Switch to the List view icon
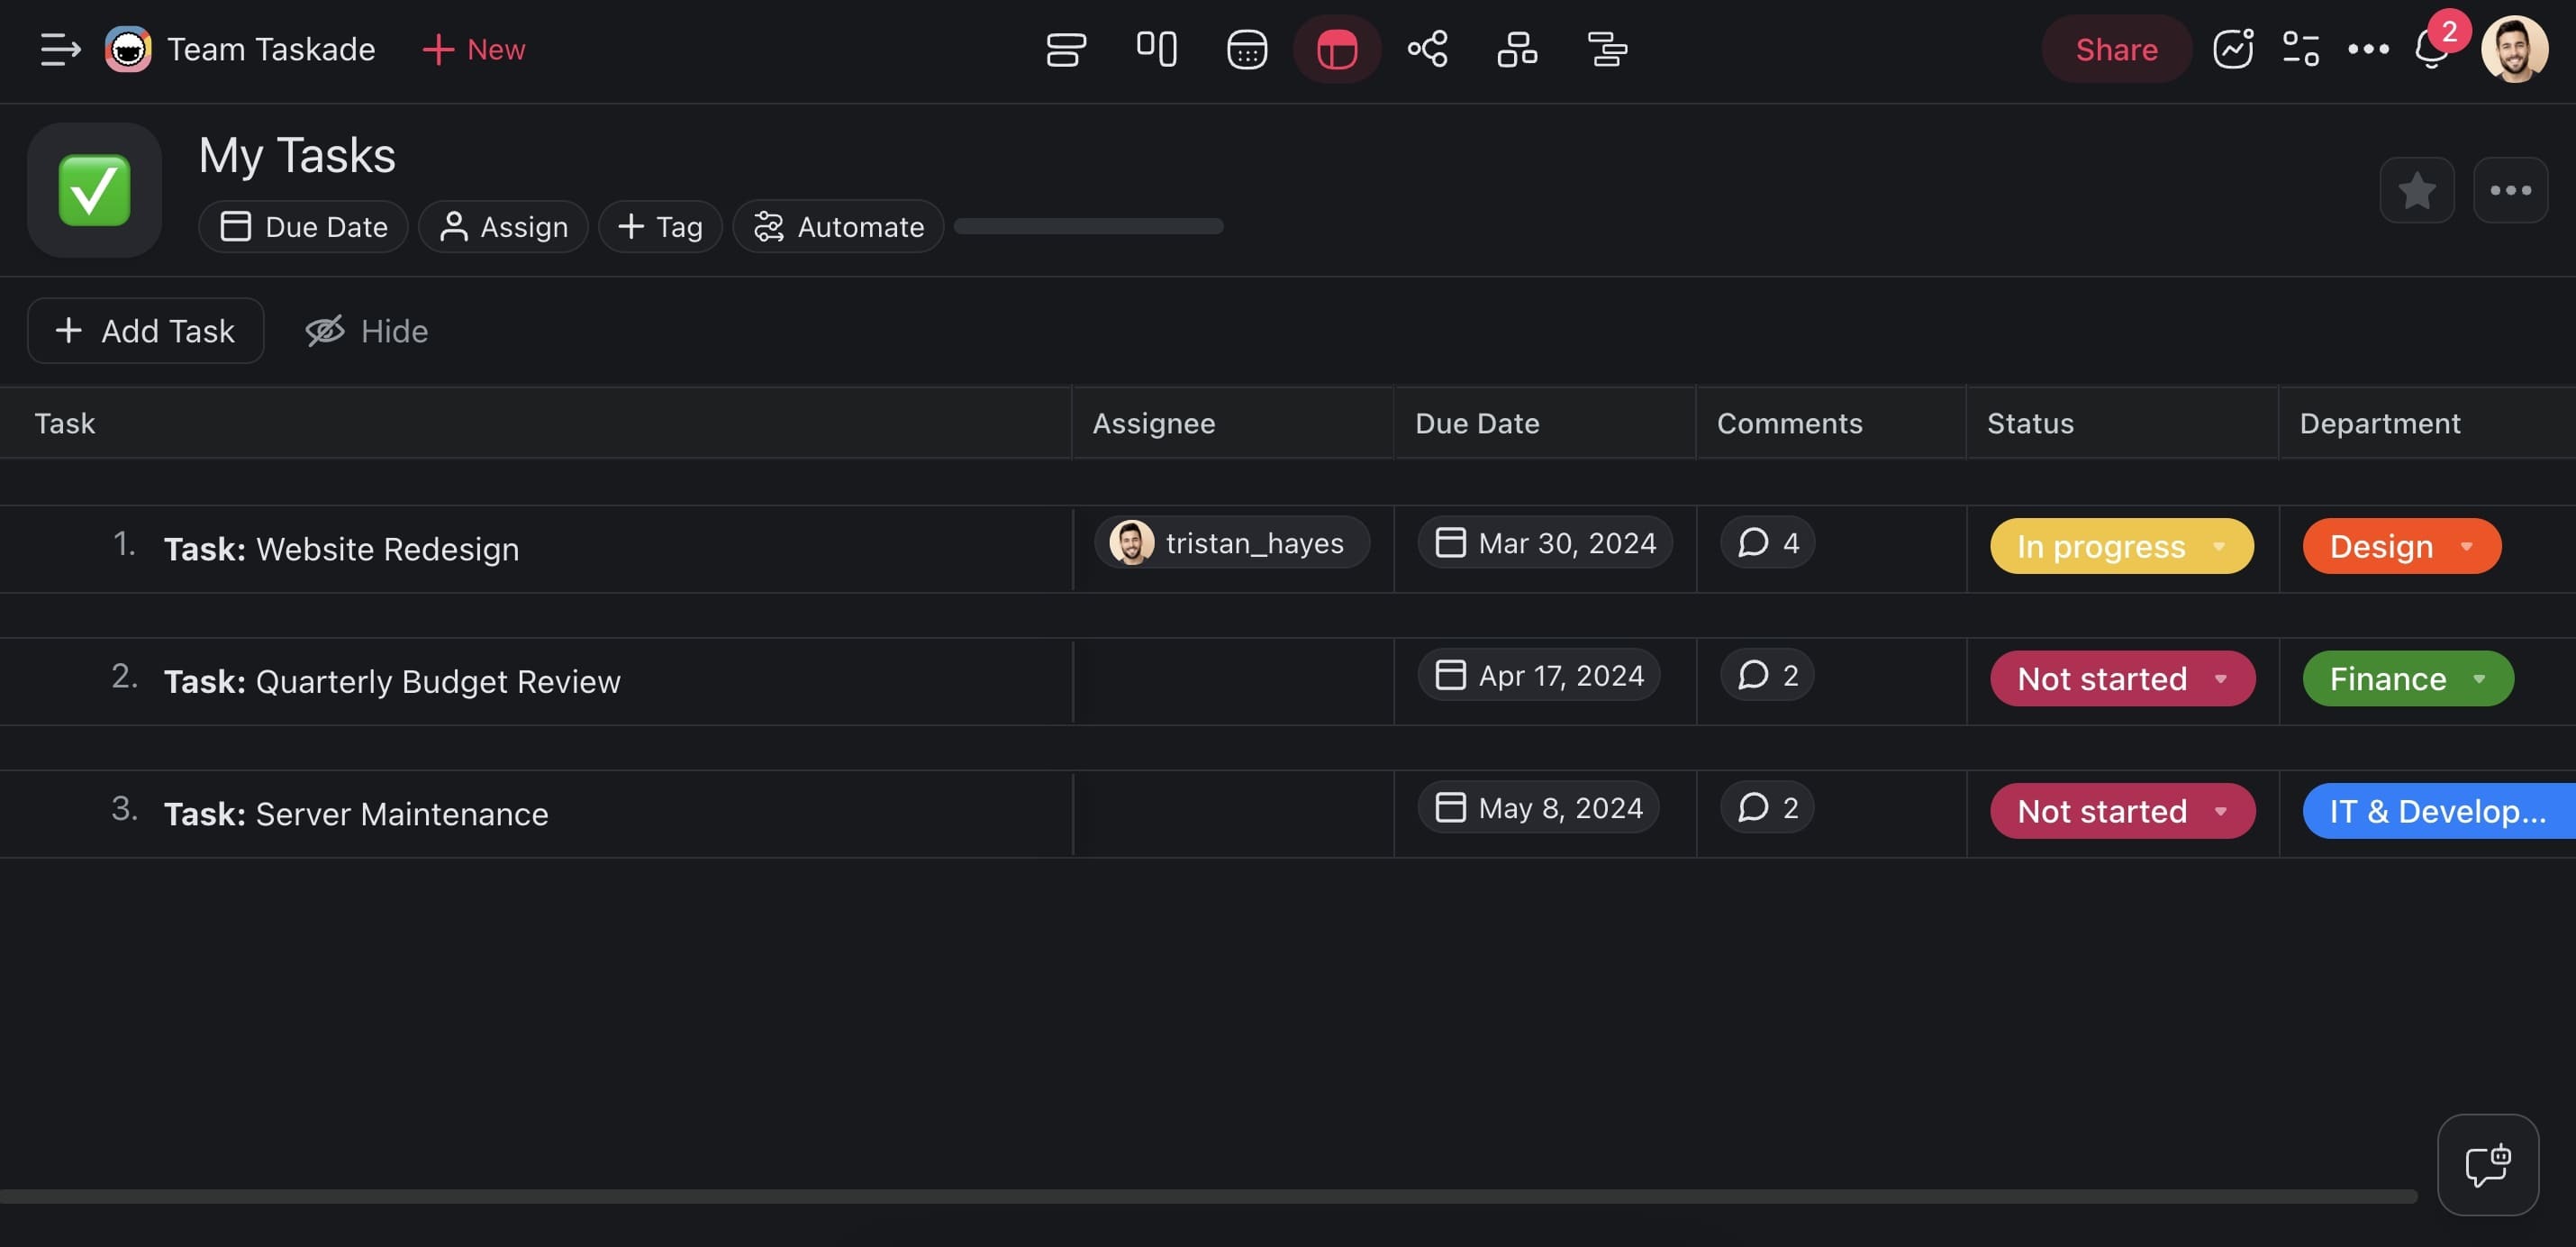Viewport: 2576px width, 1247px height. [x=1066, y=49]
